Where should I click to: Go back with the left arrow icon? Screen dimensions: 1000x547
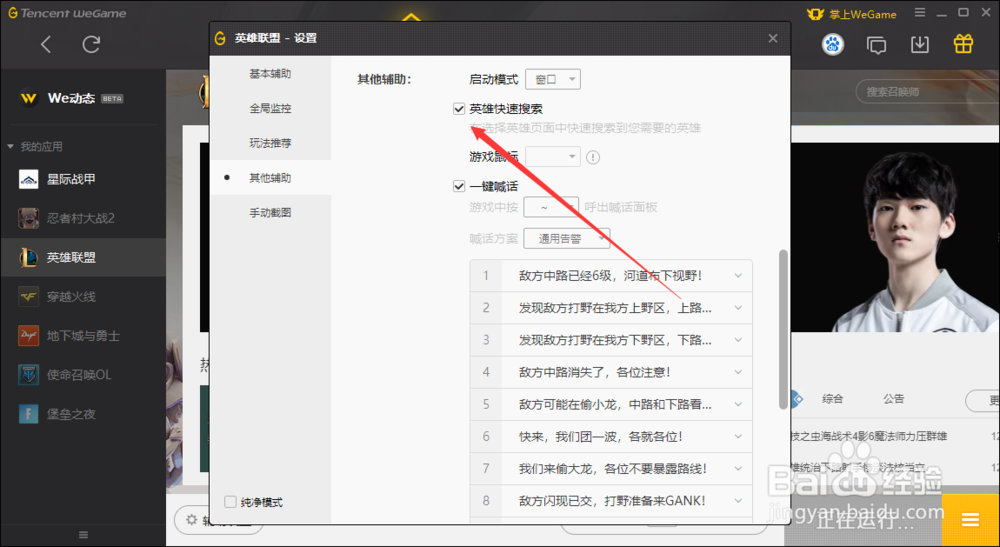click(x=45, y=44)
